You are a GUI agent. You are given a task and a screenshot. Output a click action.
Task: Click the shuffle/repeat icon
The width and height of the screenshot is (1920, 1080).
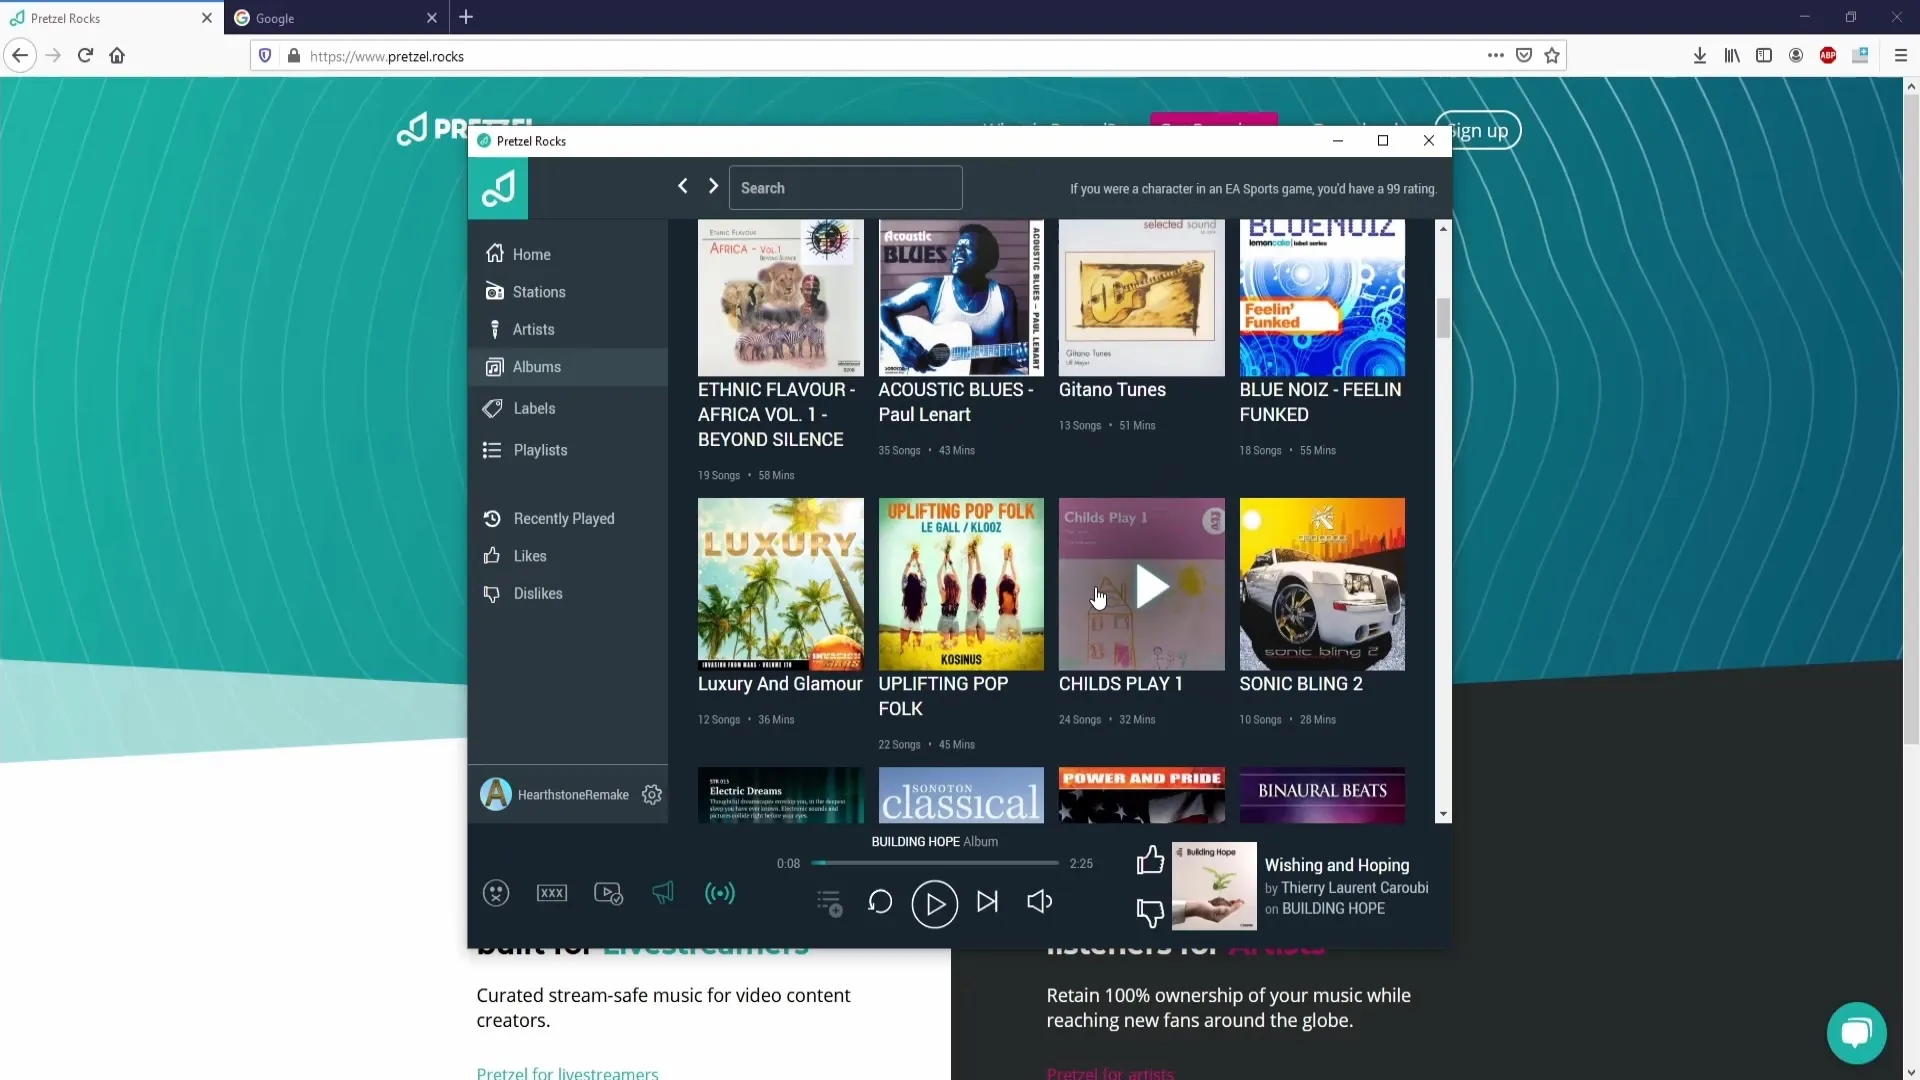click(x=880, y=903)
